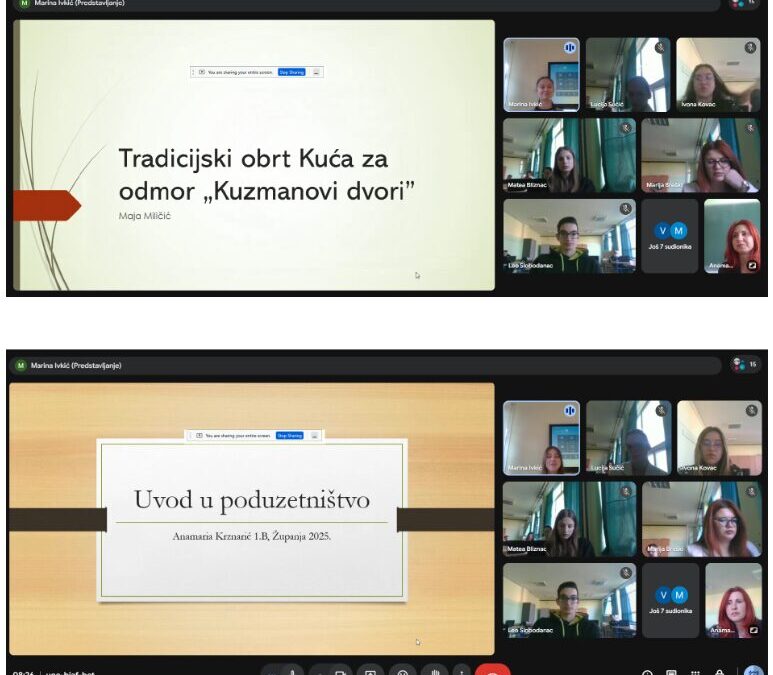Click muted mic icon on Ivona Kovač's upper tile

tap(750, 47)
